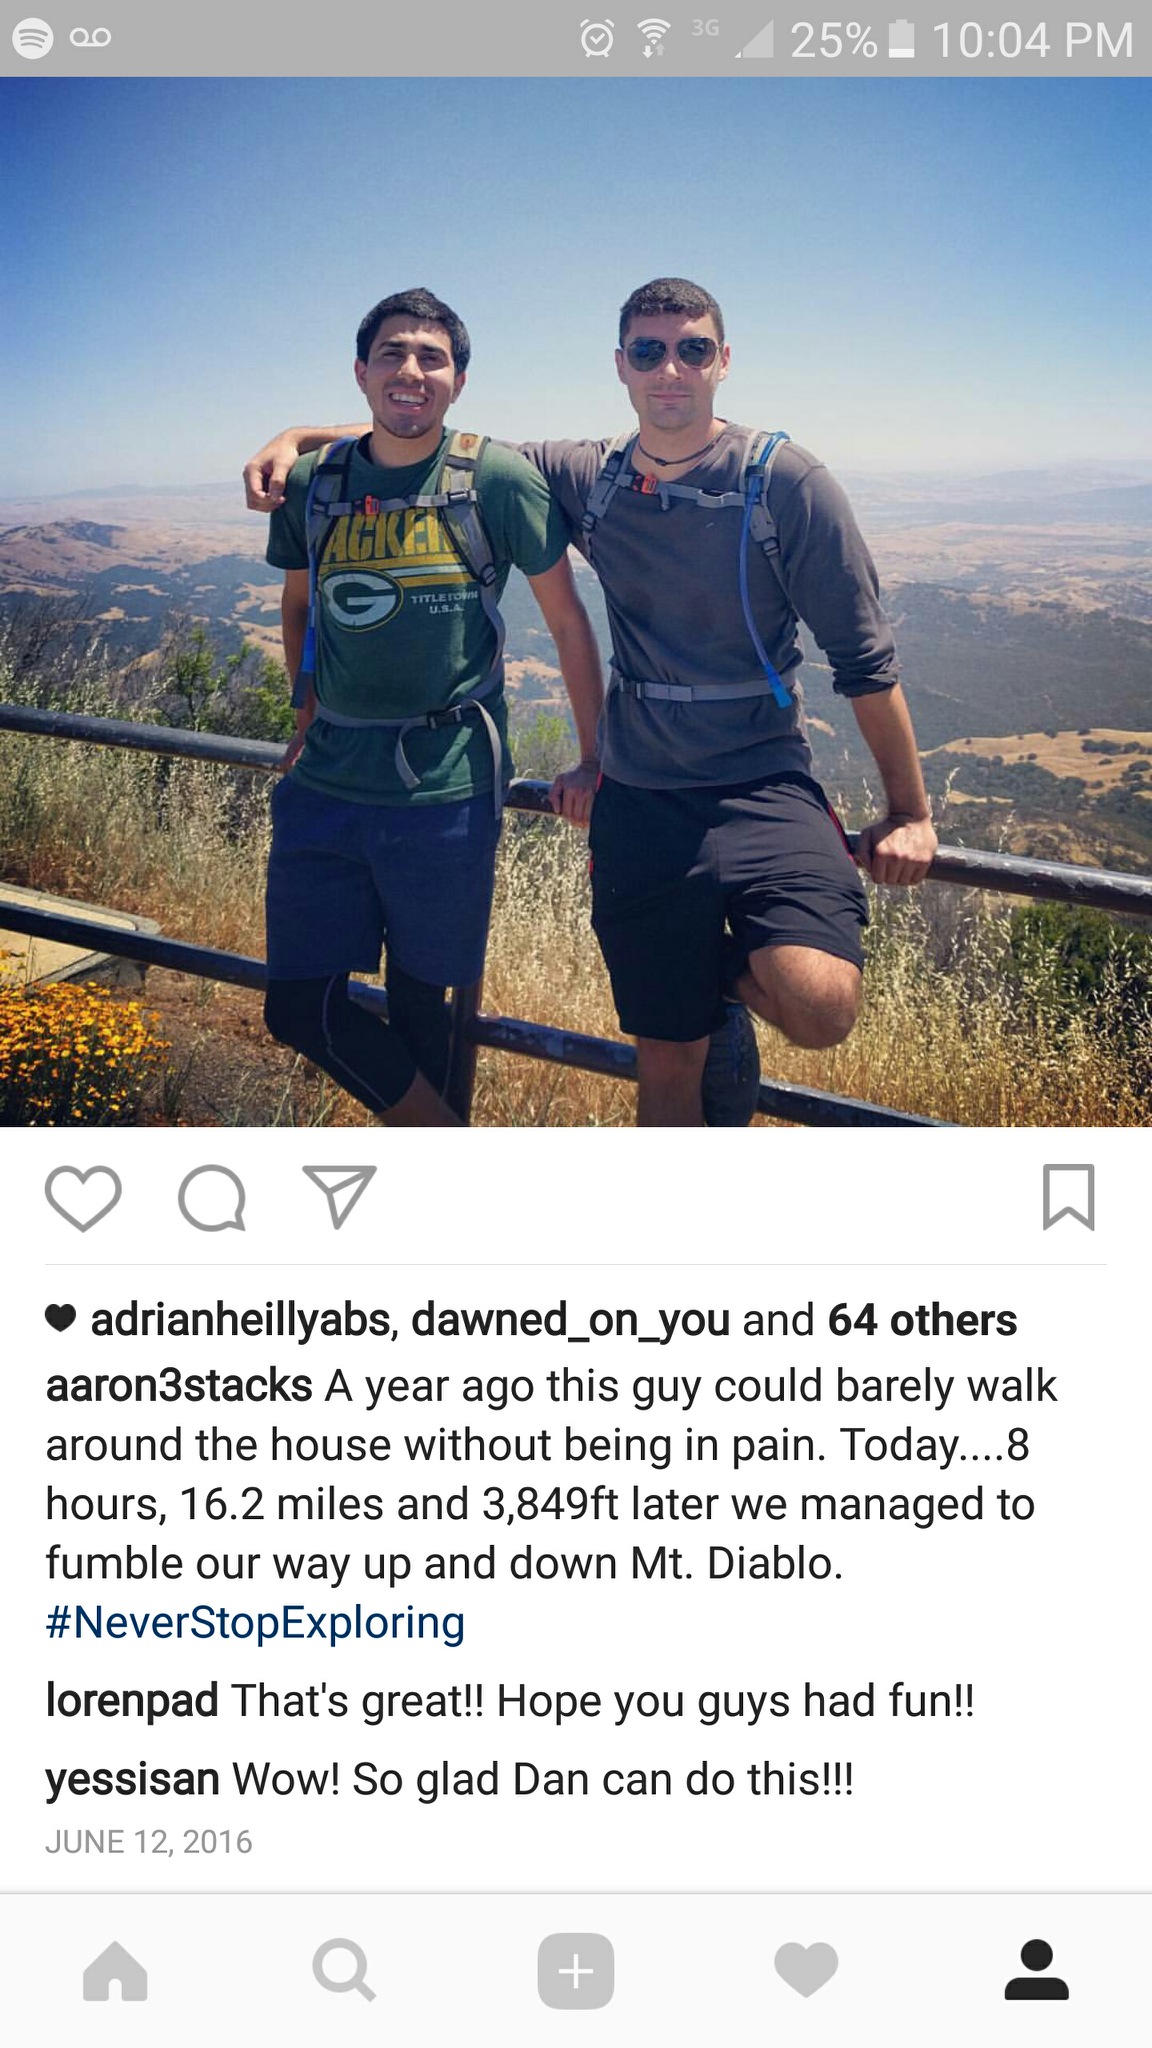Go to the Home feed tab
Screen dimensions: 1152x2048
[x=115, y=1971]
